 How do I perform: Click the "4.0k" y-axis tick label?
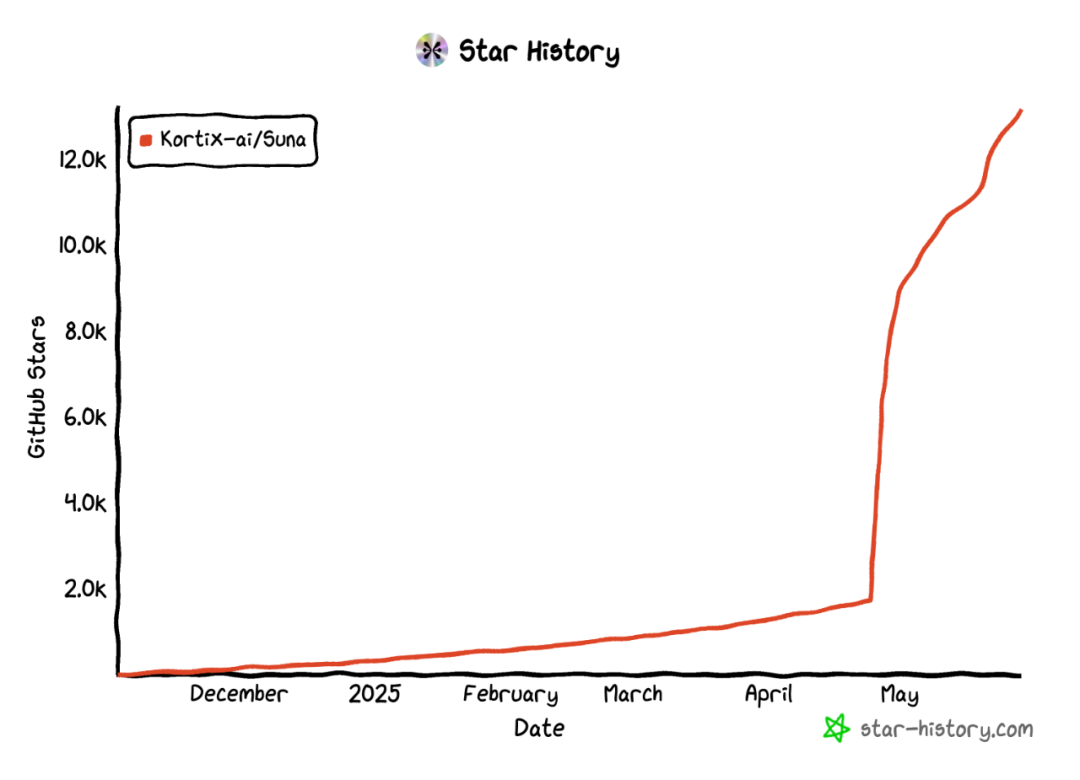(x=85, y=503)
